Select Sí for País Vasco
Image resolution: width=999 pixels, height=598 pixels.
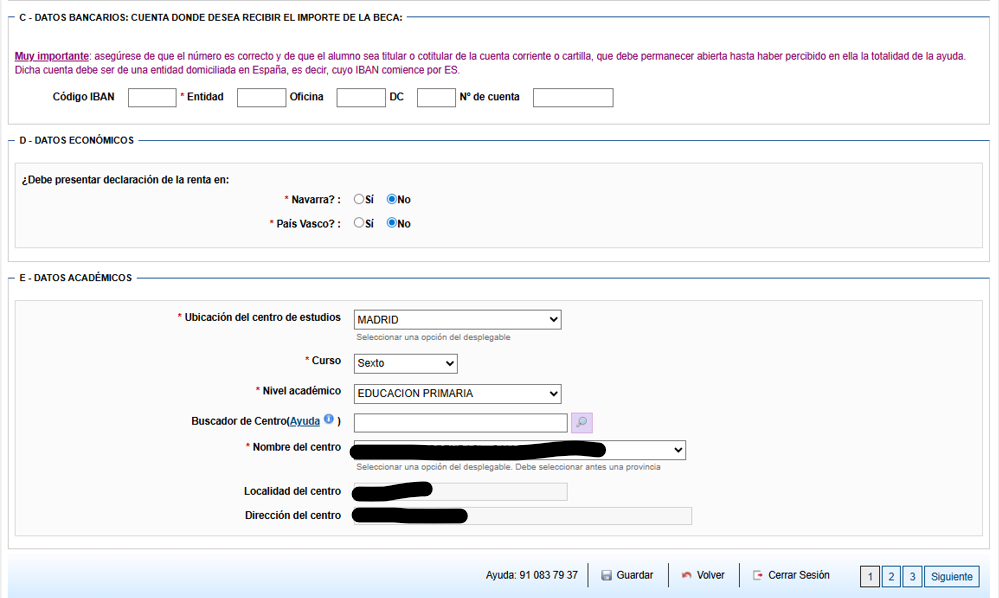click(359, 223)
